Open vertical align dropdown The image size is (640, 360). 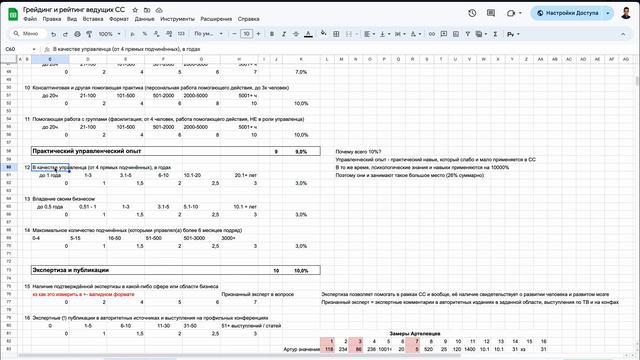pos(384,34)
